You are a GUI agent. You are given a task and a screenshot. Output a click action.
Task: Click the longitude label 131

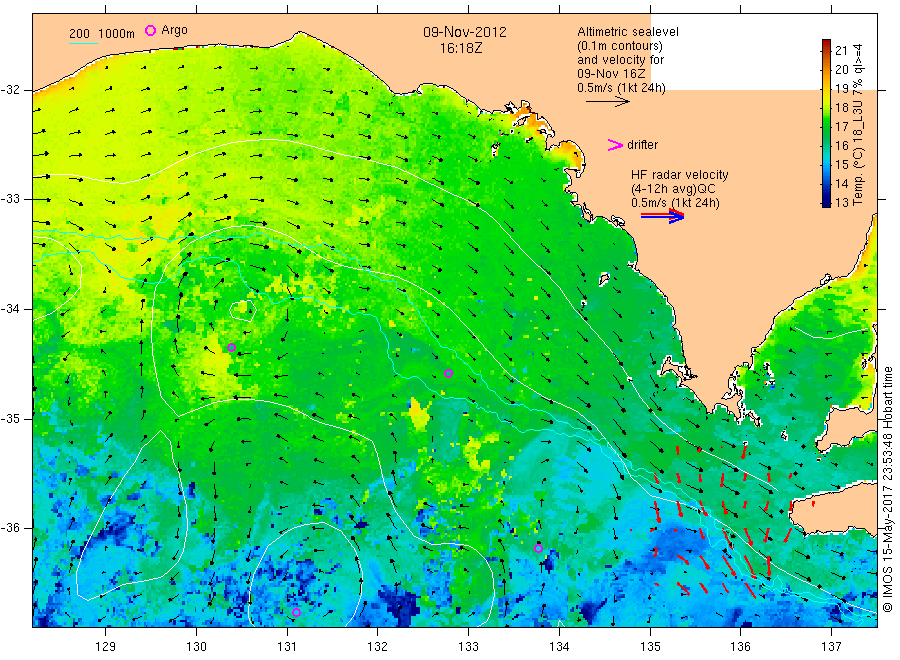pos(287,647)
